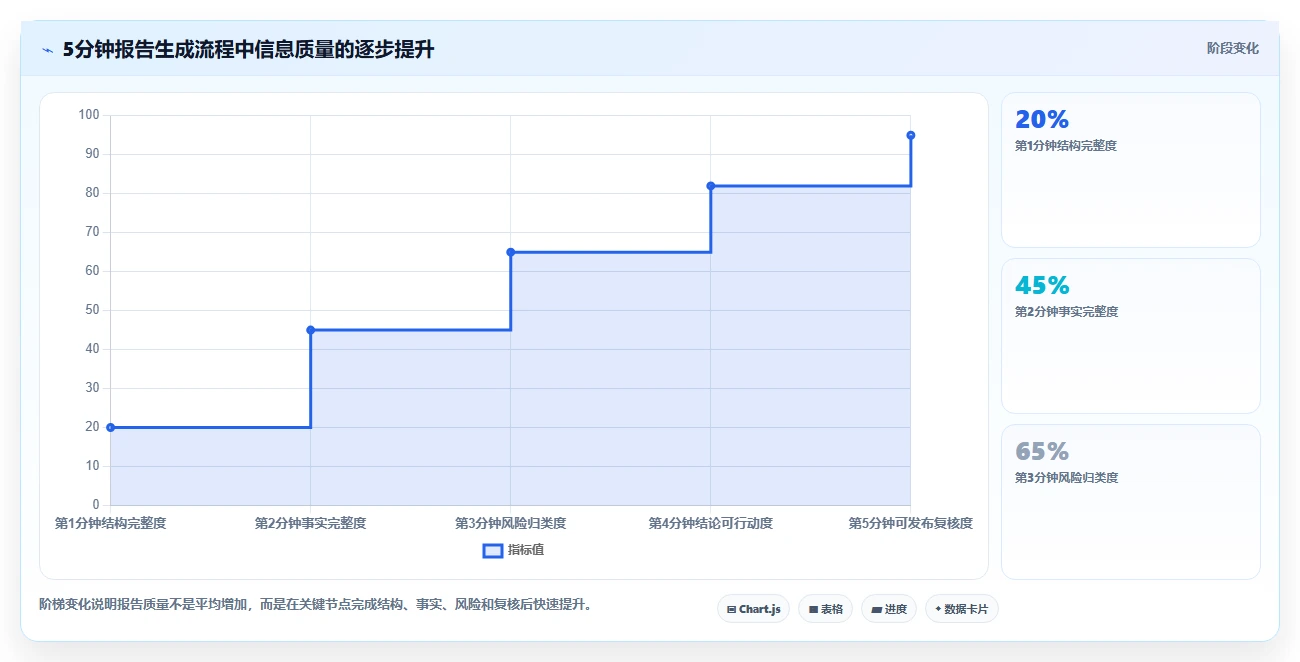Click the data point at value 95
1300x662 pixels.
pos(910,135)
